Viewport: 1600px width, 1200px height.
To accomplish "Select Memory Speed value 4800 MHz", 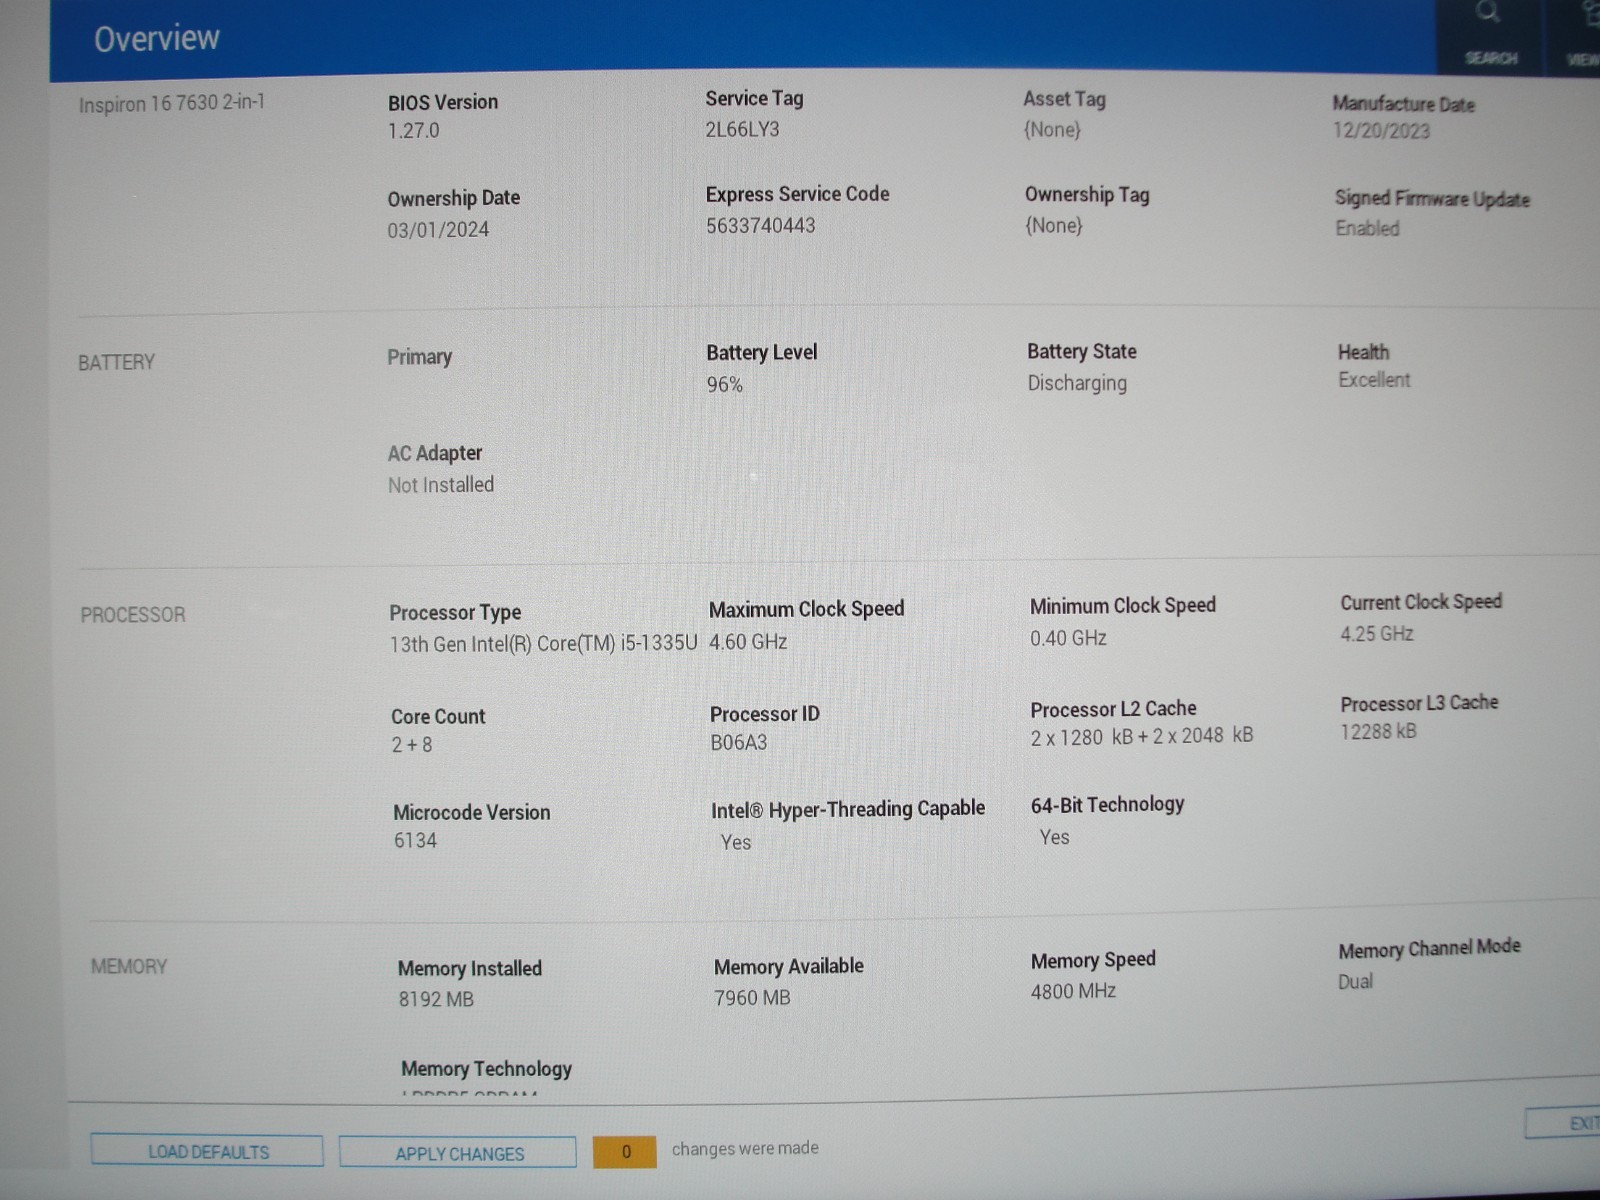I will (x=1073, y=992).
